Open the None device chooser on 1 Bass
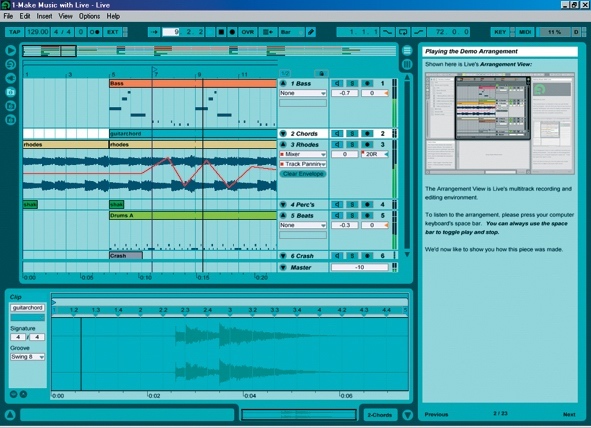Image resolution: width=591 pixels, height=428 pixels. pyautogui.click(x=303, y=93)
